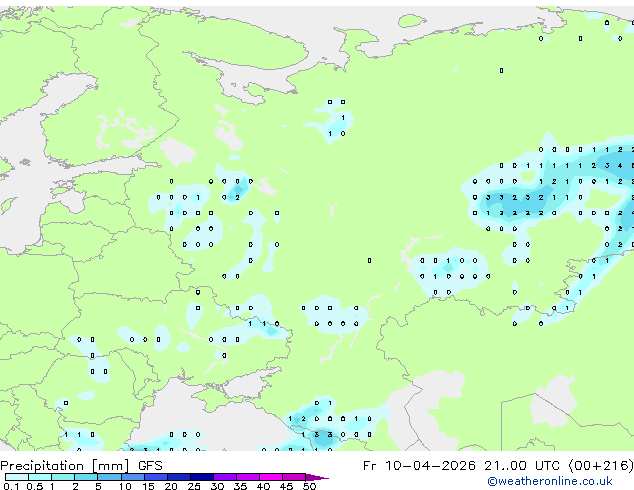634x490 pixels.
Task: Click the 20–25 mm dark blue legend swatch
Action: pyautogui.click(x=179, y=477)
